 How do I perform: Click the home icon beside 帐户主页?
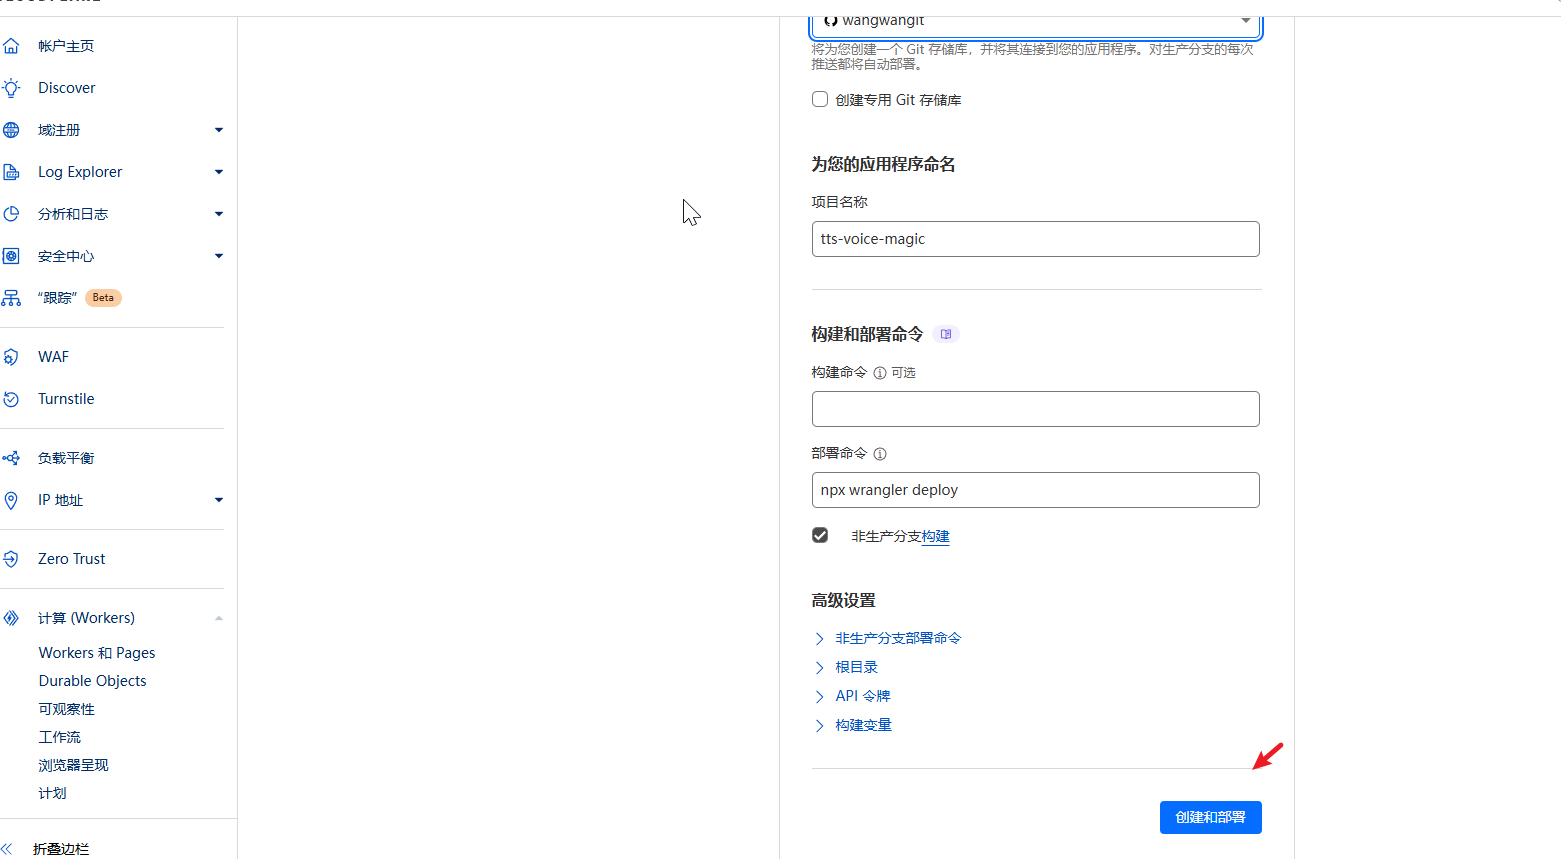coord(12,46)
